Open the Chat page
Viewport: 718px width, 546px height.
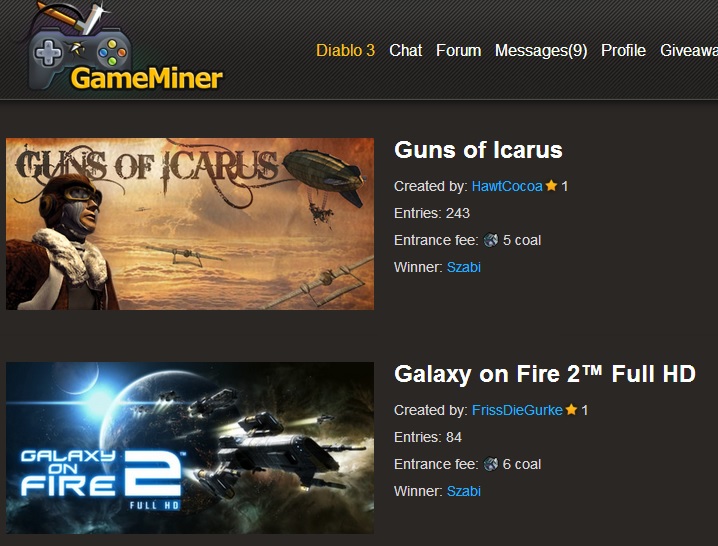point(405,50)
